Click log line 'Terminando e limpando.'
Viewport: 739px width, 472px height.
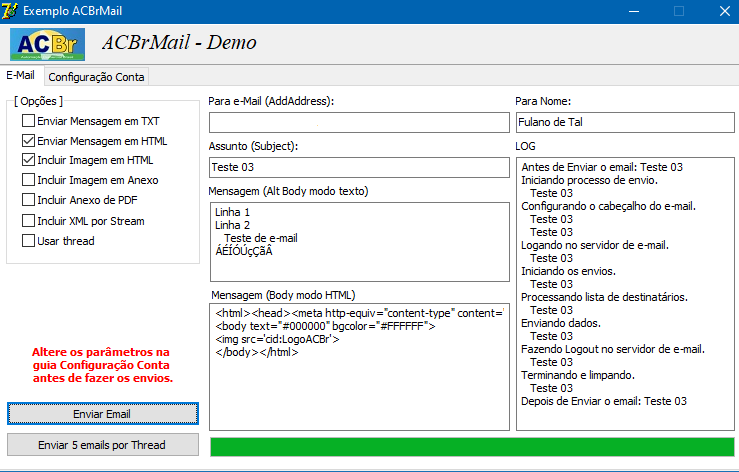(x=578, y=375)
